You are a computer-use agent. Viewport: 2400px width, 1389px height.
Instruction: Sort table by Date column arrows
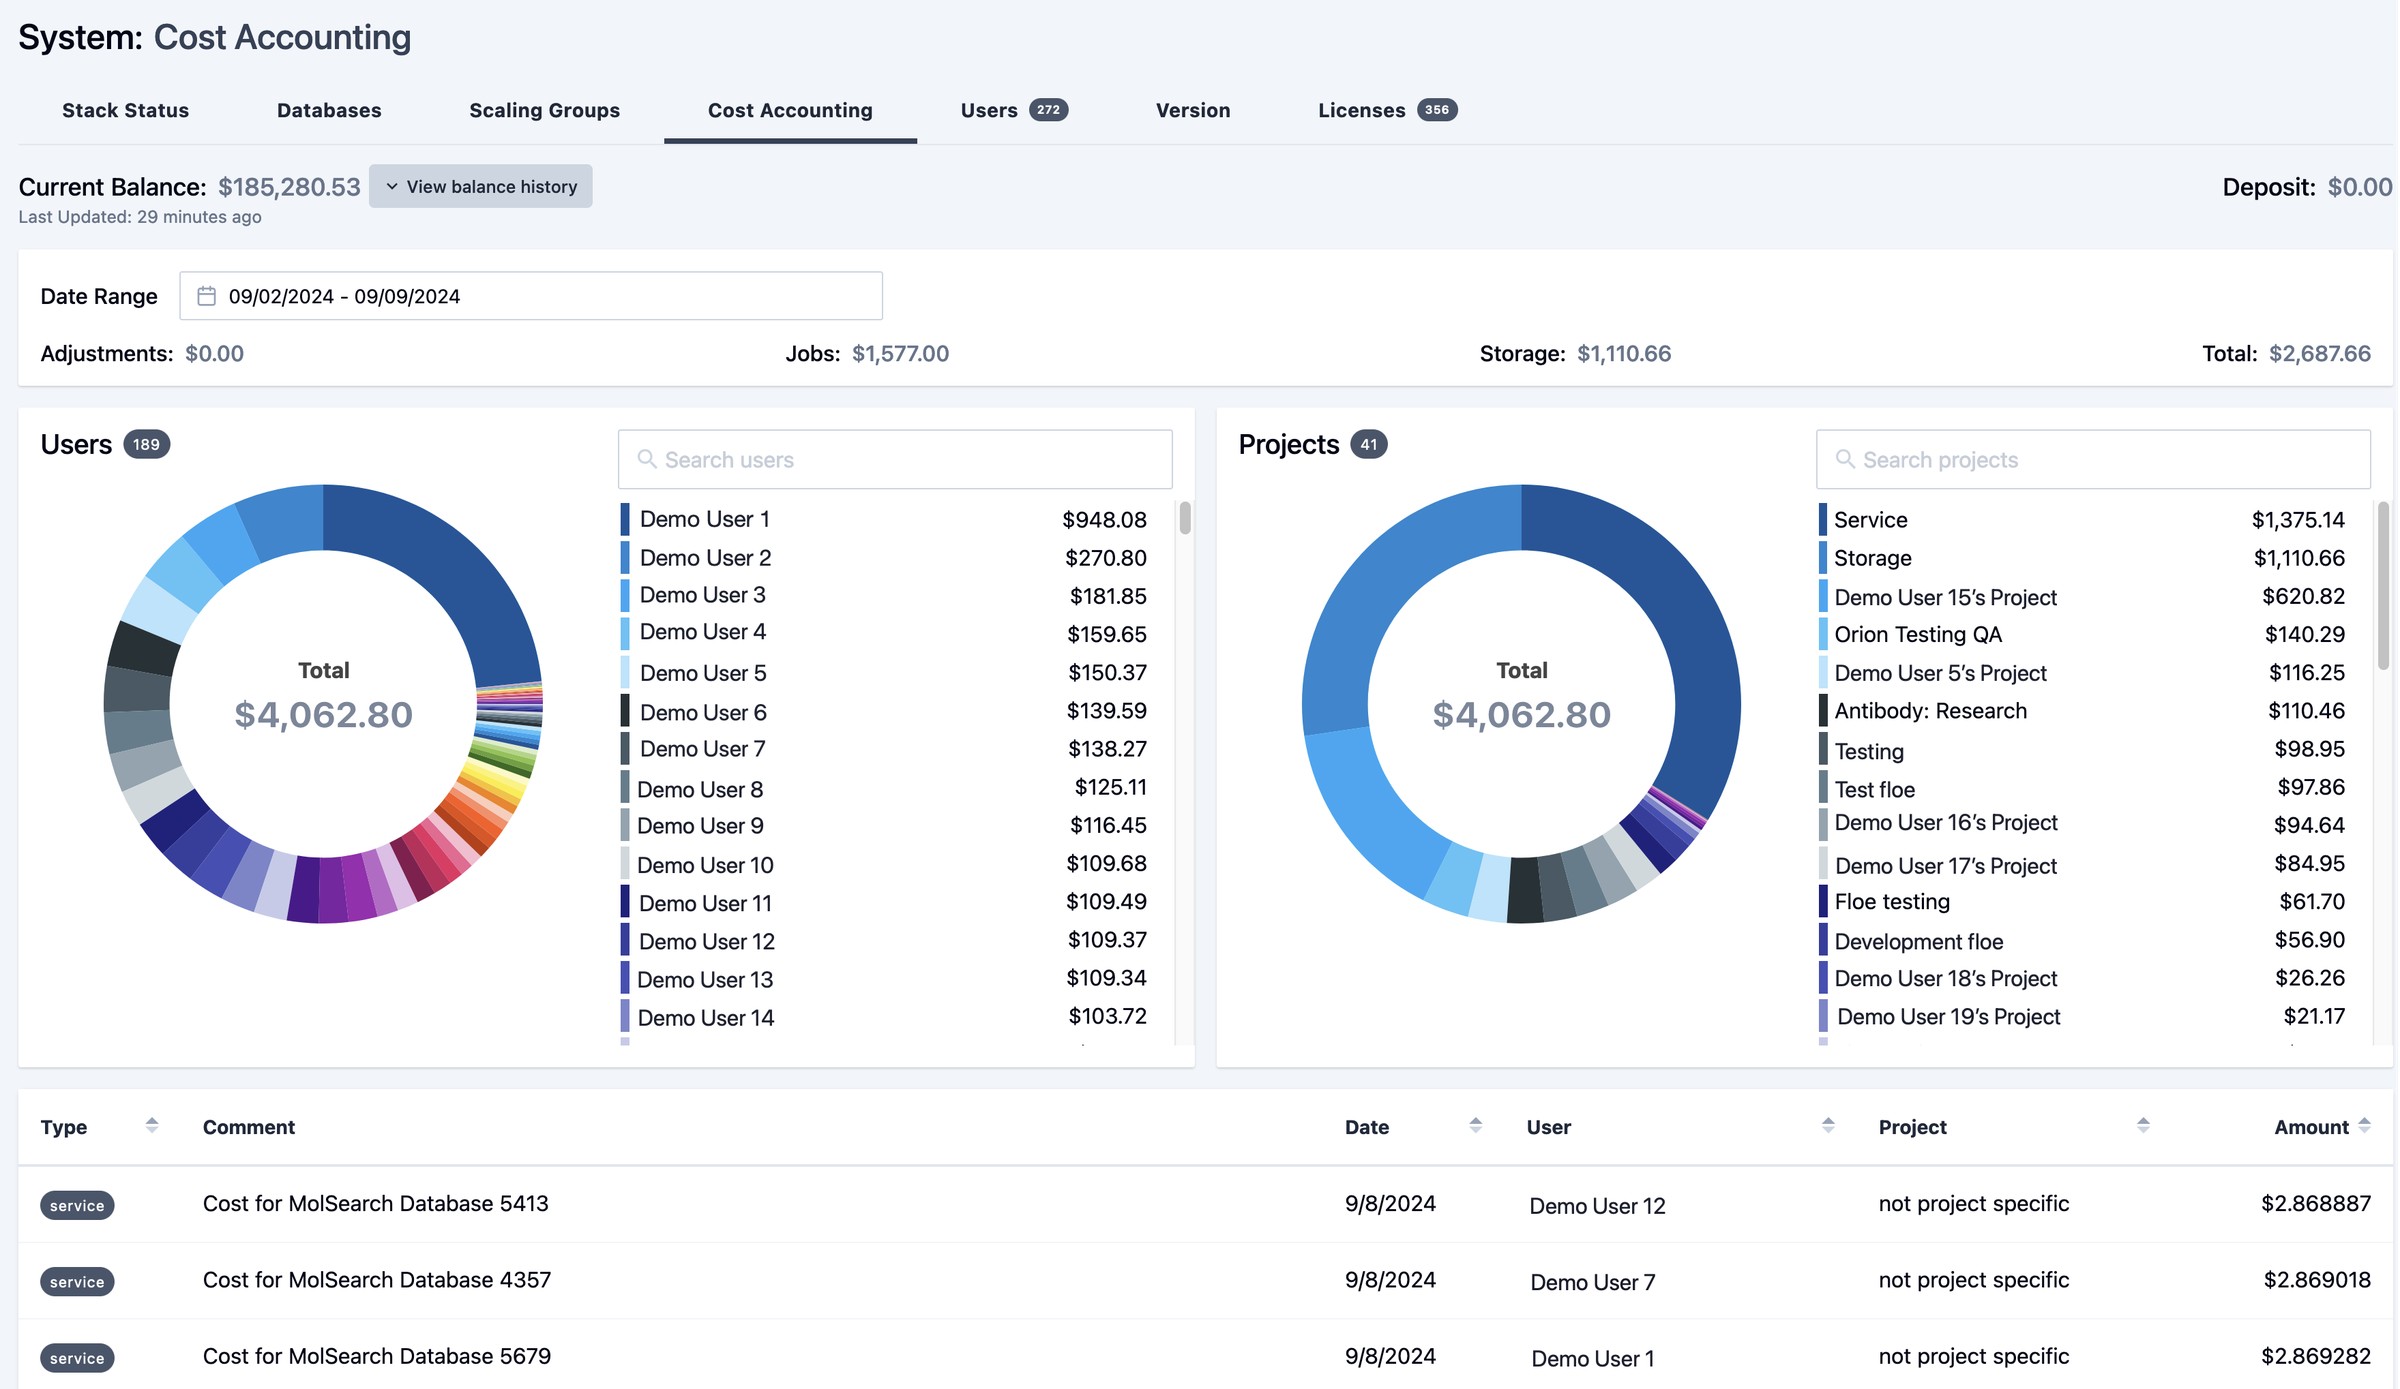(x=1475, y=1126)
